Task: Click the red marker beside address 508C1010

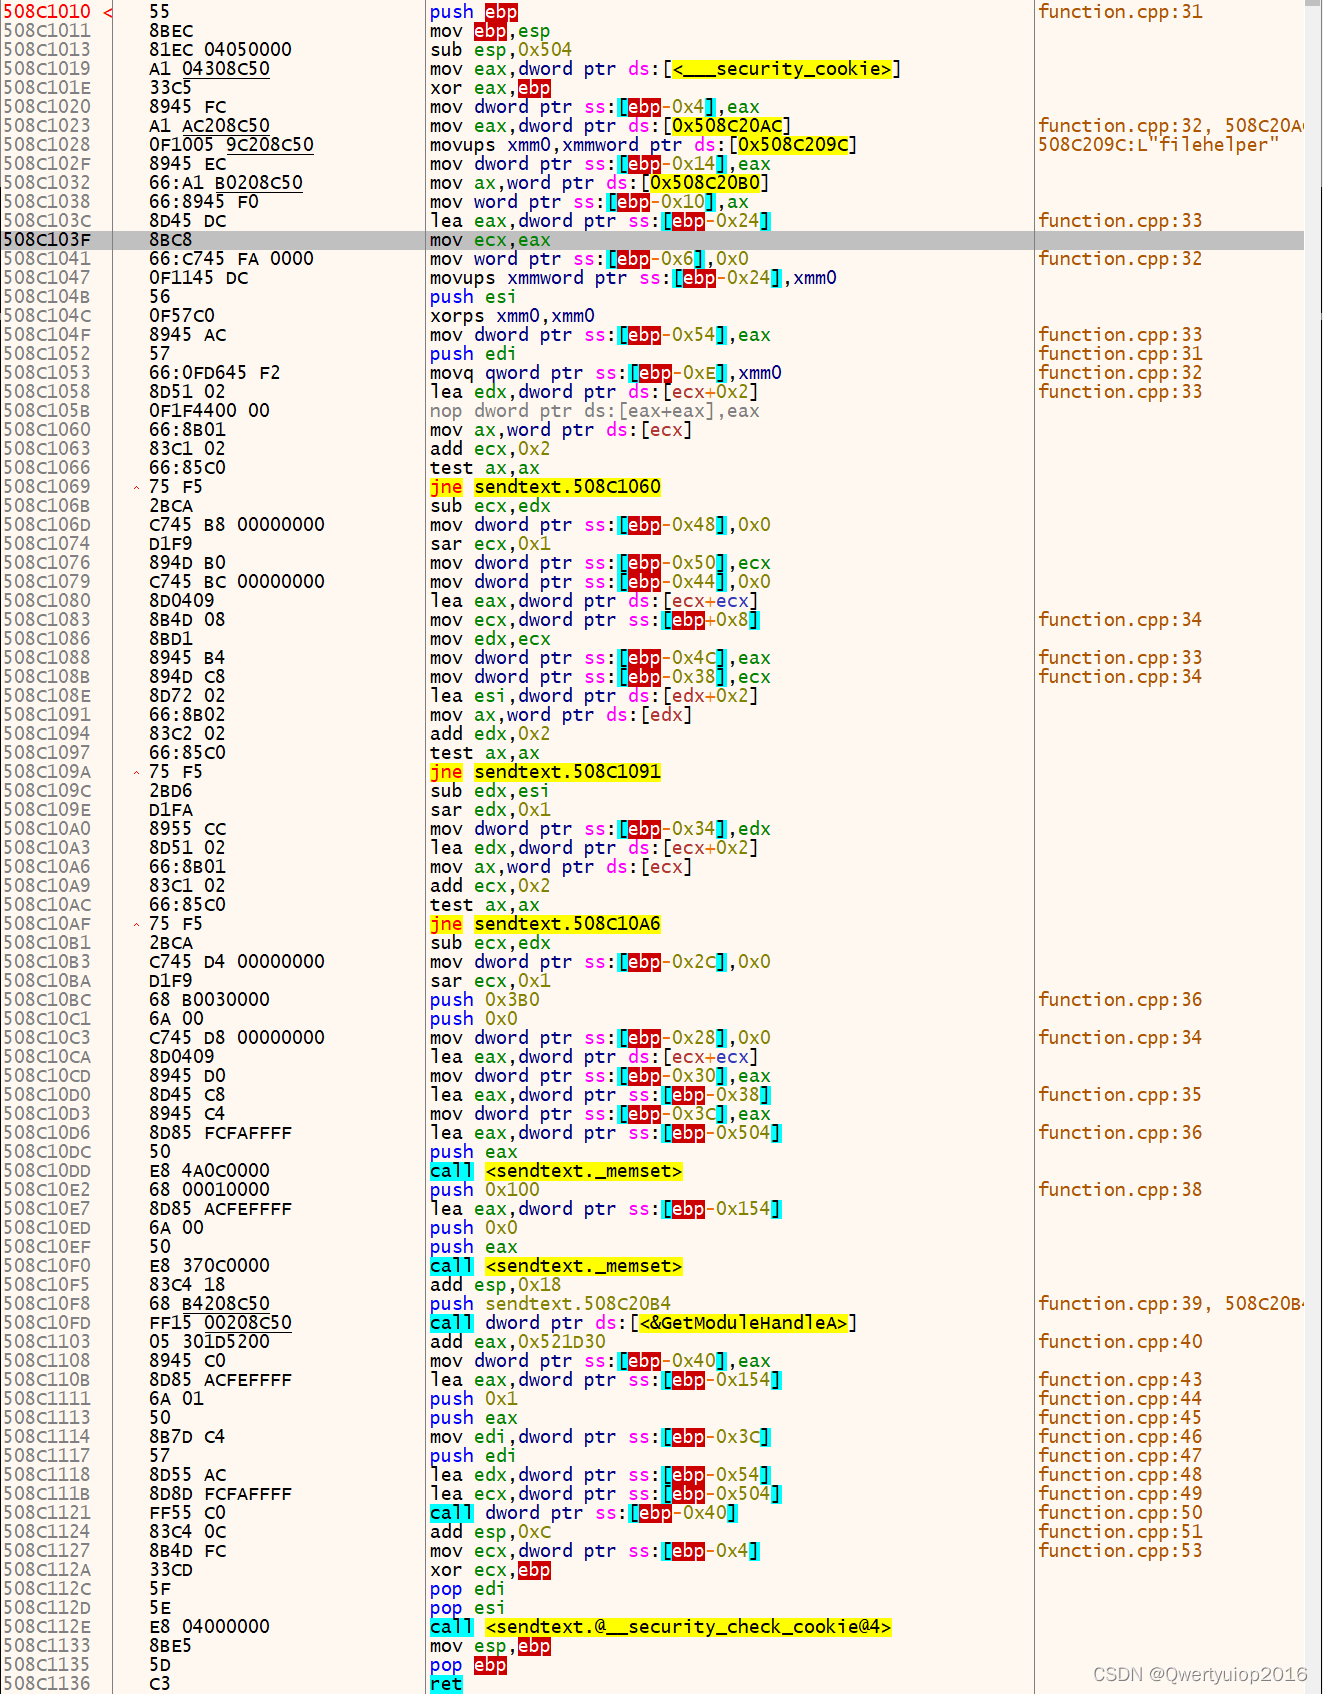Action: pyautogui.click(x=107, y=12)
